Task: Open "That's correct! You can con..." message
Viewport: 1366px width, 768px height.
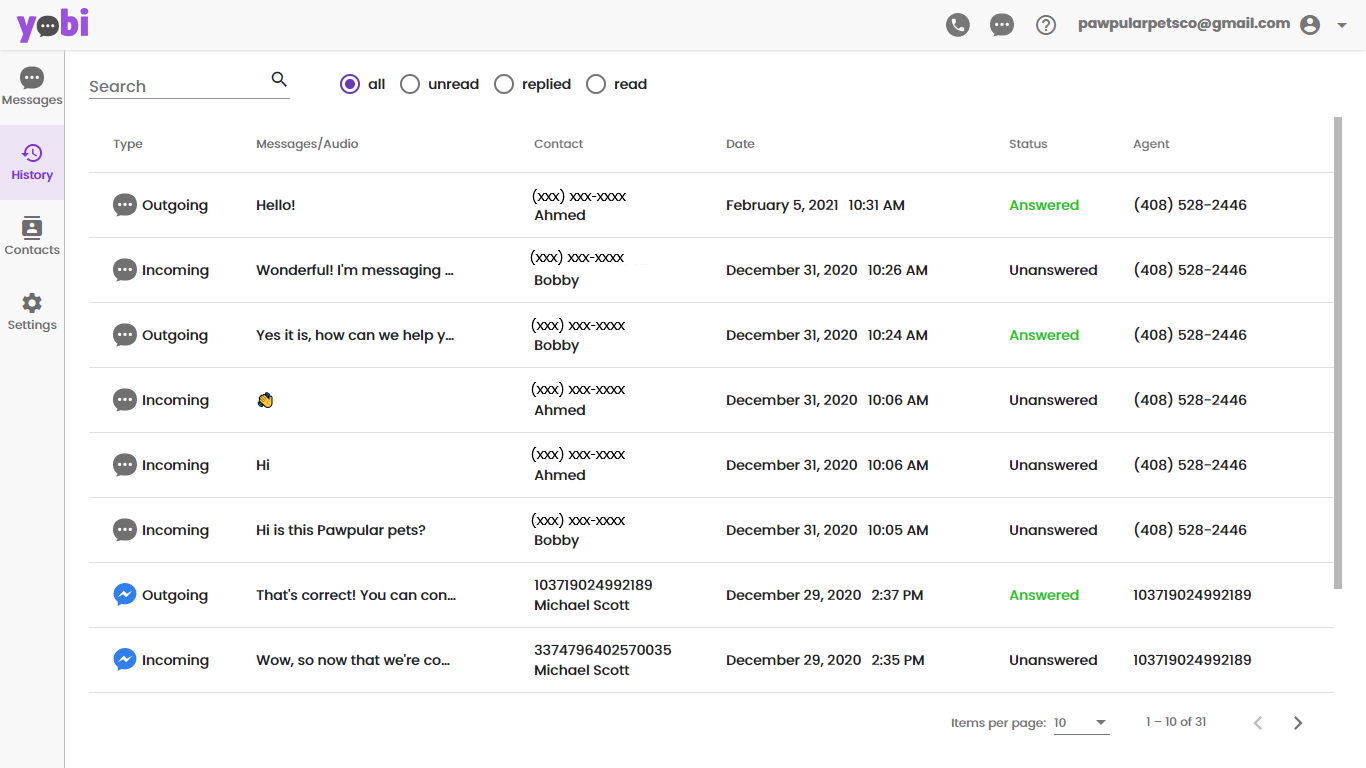Action: tap(356, 595)
